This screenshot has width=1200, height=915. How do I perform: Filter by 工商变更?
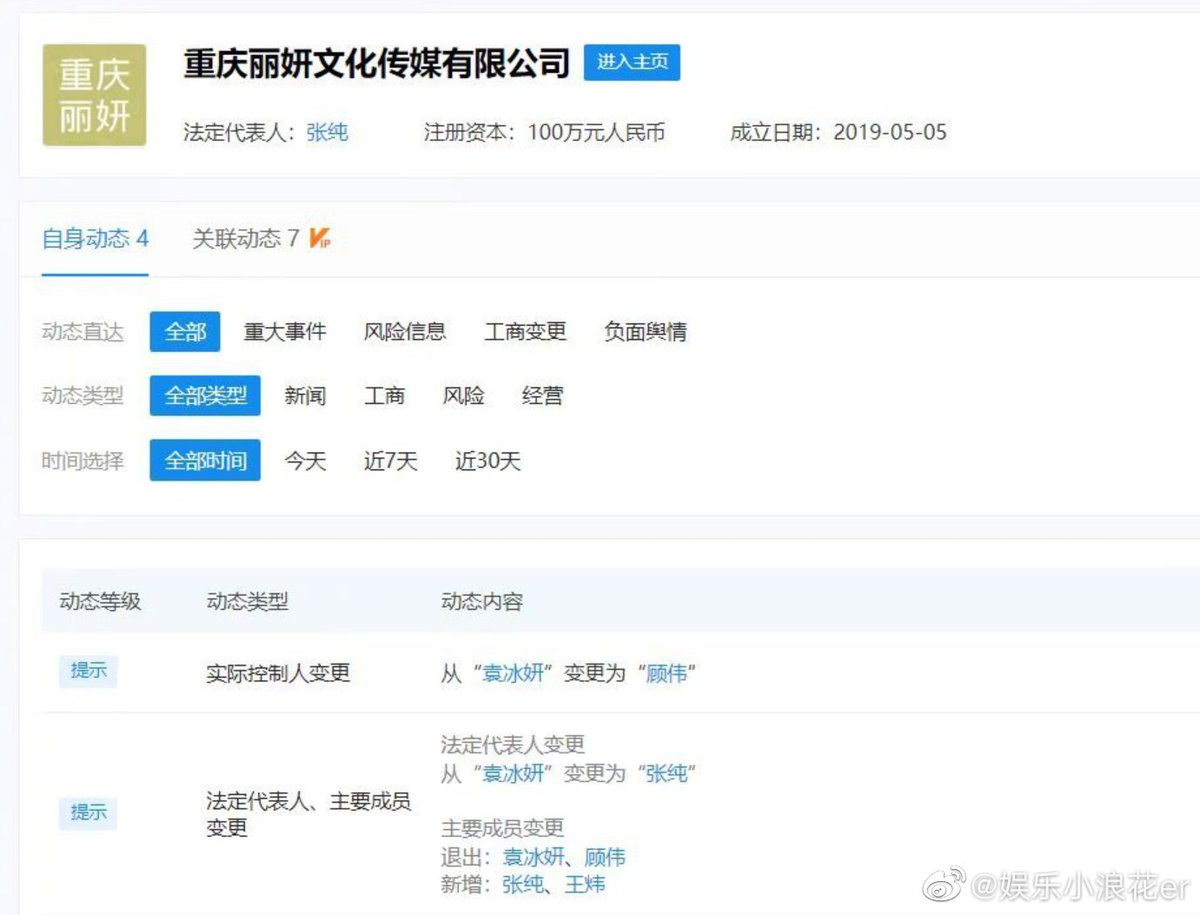(526, 332)
